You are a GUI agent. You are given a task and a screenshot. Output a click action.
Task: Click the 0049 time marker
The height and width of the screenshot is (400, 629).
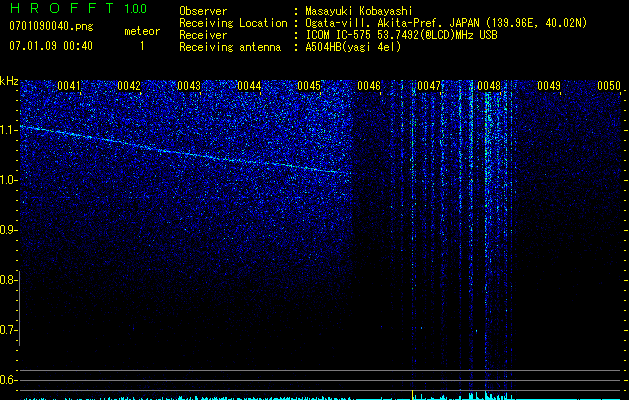click(x=549, y=86)
